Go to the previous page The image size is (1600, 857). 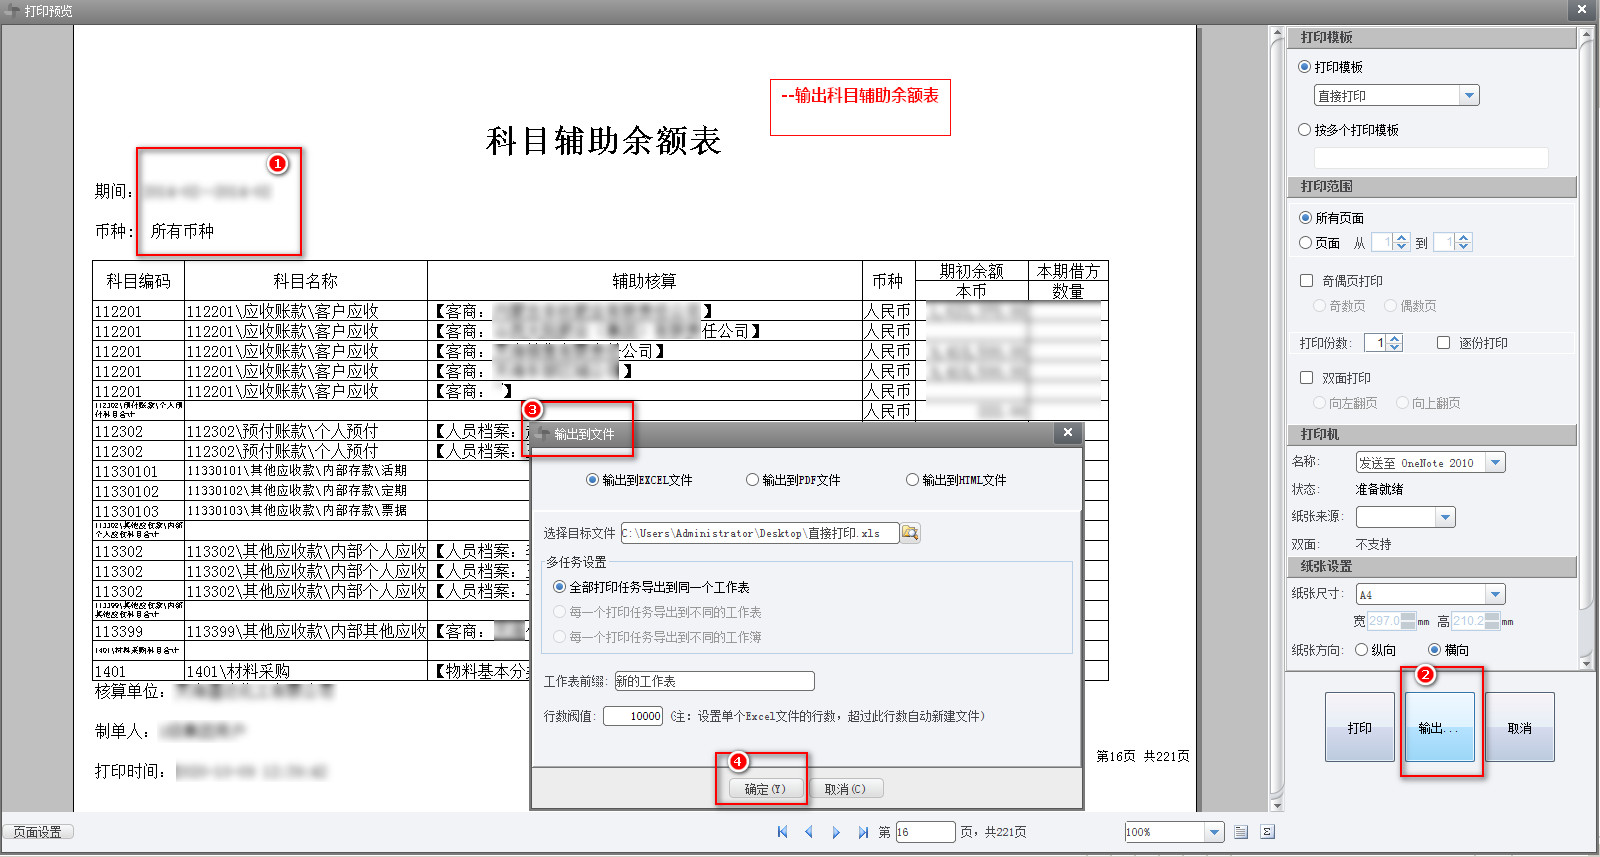point(809,832)
